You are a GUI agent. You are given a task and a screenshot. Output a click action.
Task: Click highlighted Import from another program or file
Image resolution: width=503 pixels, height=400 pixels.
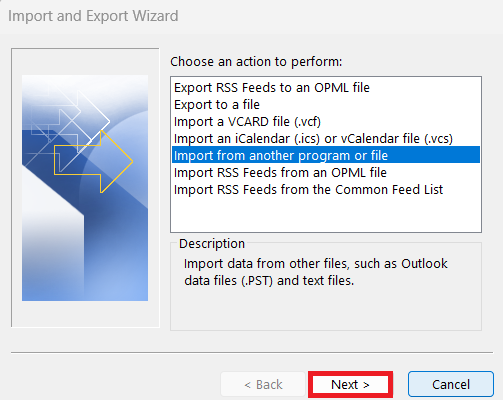pos(326,155)
